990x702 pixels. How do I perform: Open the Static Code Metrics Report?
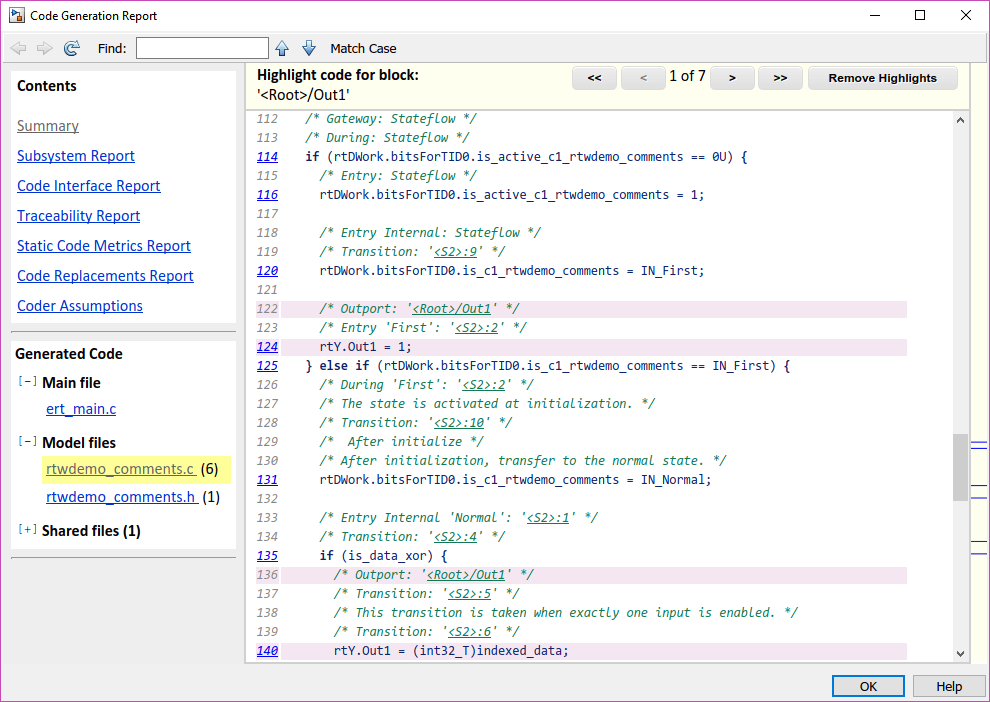pyautogui.click(x=103, y=246)
